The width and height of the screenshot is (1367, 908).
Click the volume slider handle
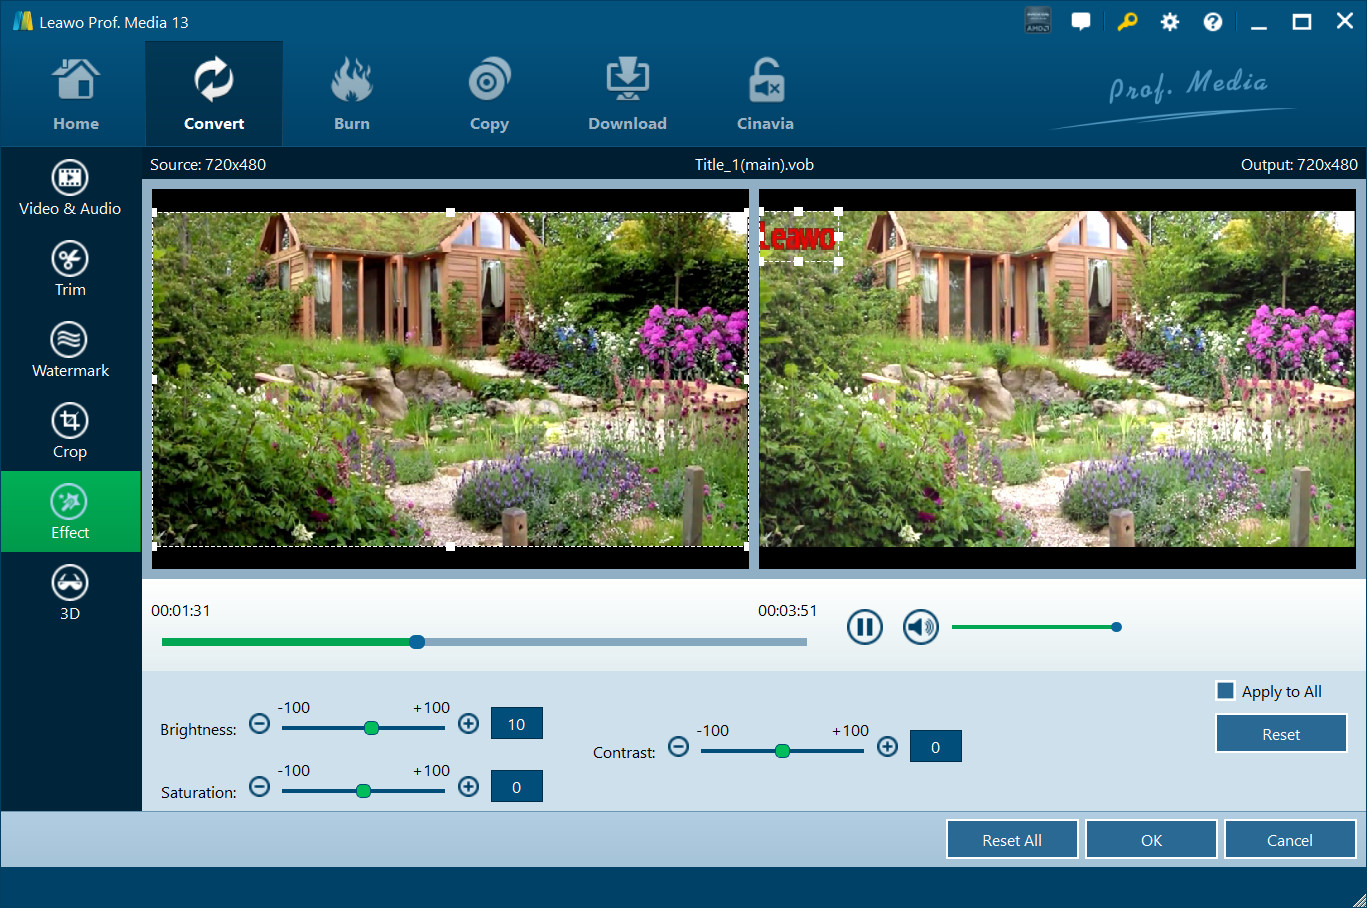coord(1116,627)
